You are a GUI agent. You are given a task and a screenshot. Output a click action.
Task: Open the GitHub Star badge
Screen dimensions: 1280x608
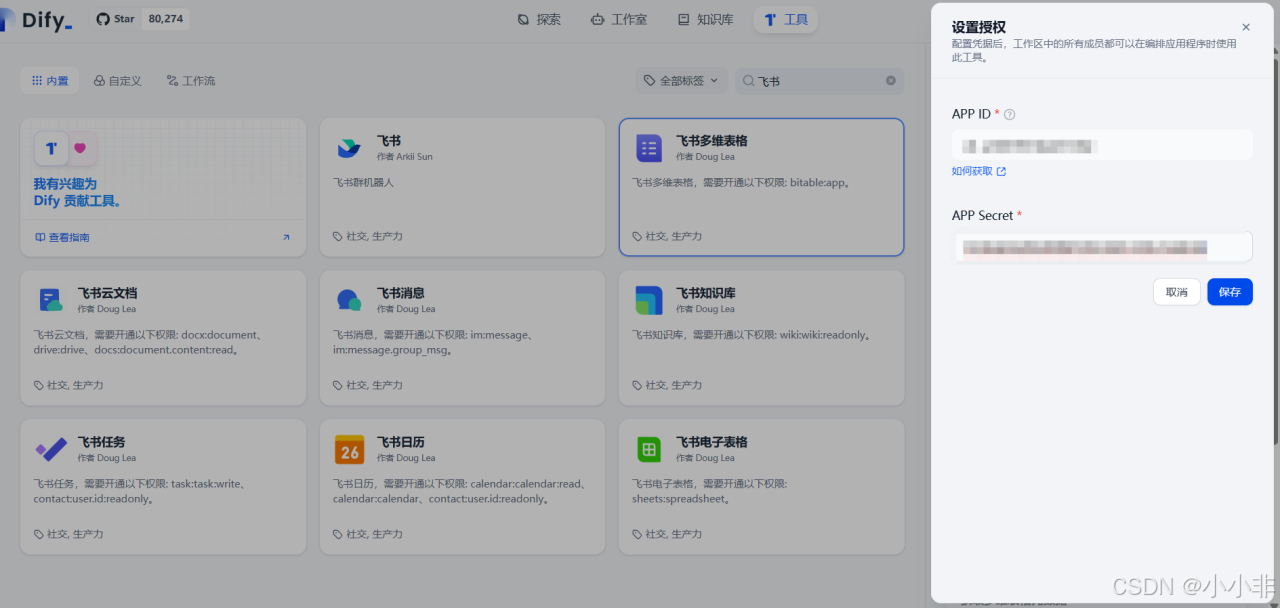pyautogui.click(x=141, y=19)
